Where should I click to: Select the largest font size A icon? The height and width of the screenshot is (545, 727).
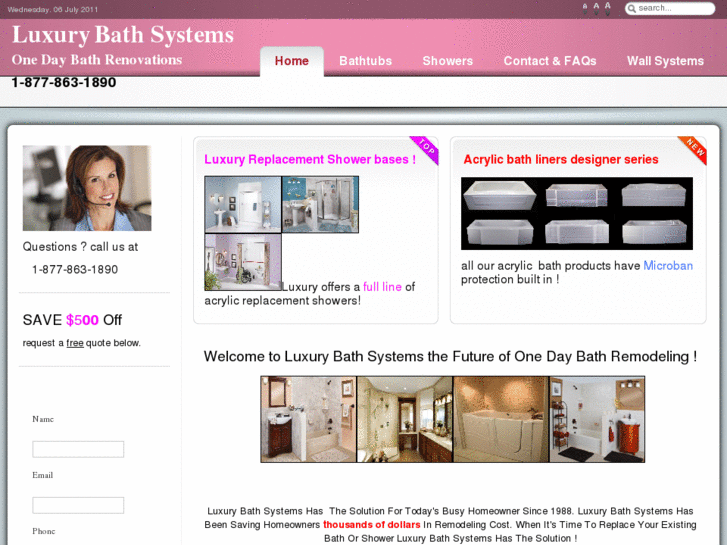tap(607, 7)
